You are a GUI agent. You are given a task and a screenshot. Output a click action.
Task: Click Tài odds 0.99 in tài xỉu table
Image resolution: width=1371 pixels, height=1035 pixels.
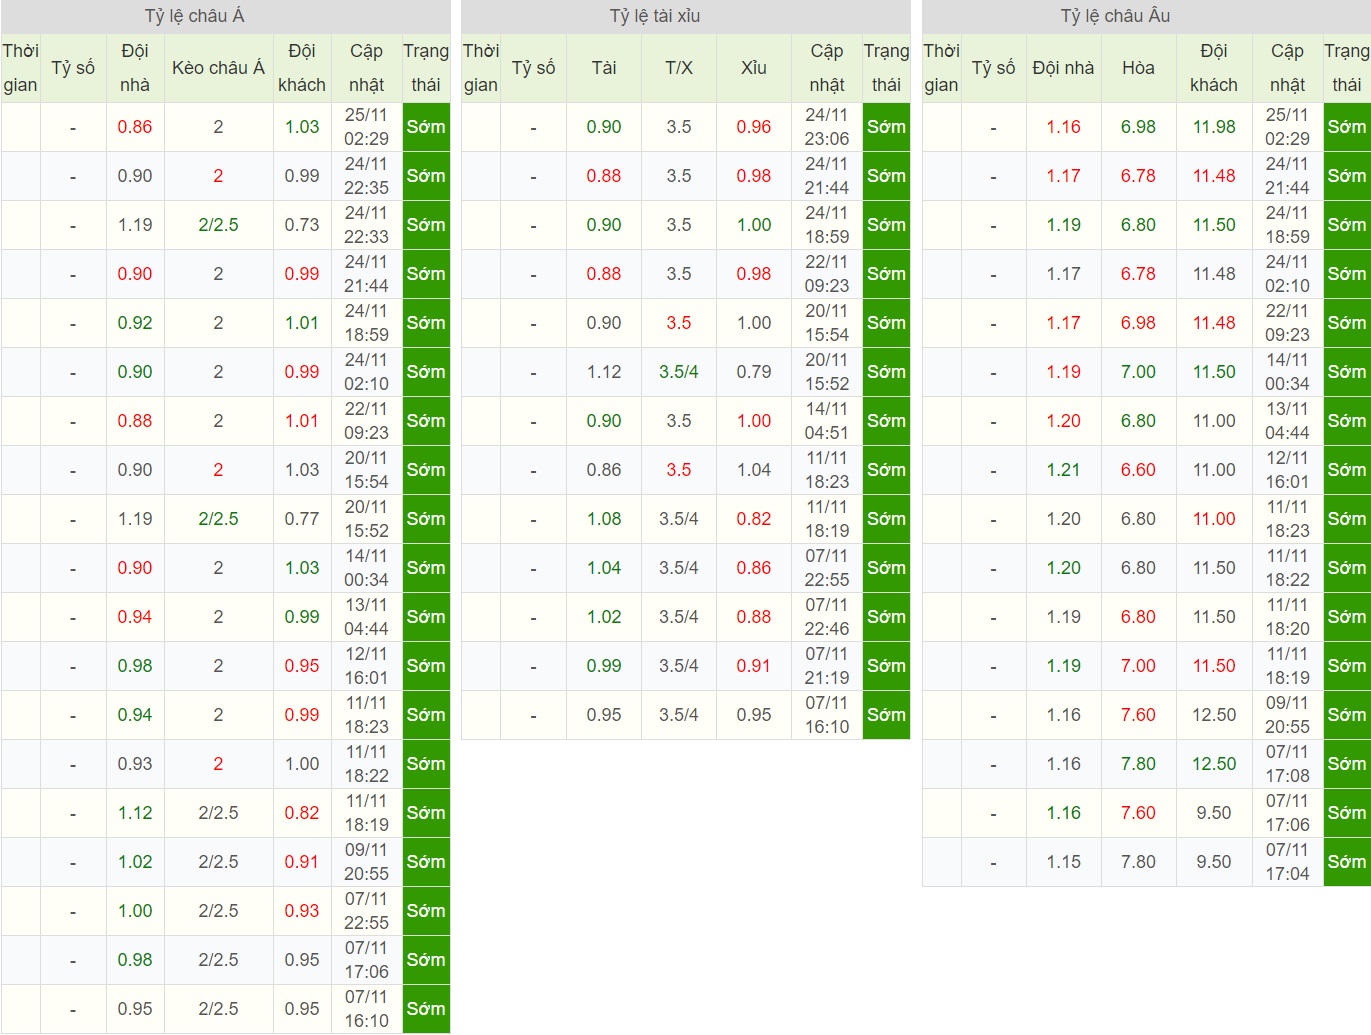click(604, 666)
